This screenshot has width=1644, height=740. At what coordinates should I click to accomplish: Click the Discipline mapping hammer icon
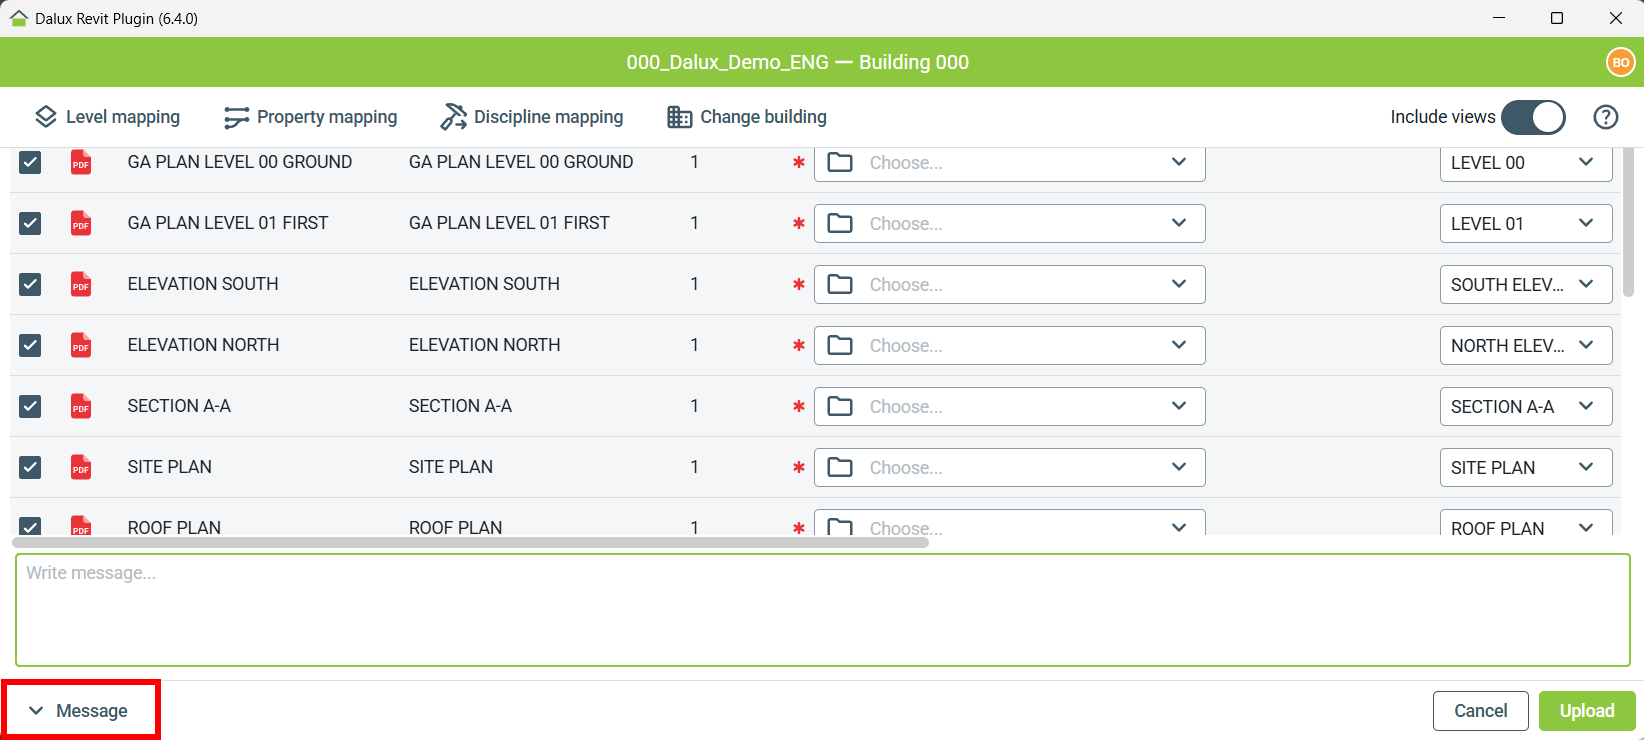click(x=453, y=117)
